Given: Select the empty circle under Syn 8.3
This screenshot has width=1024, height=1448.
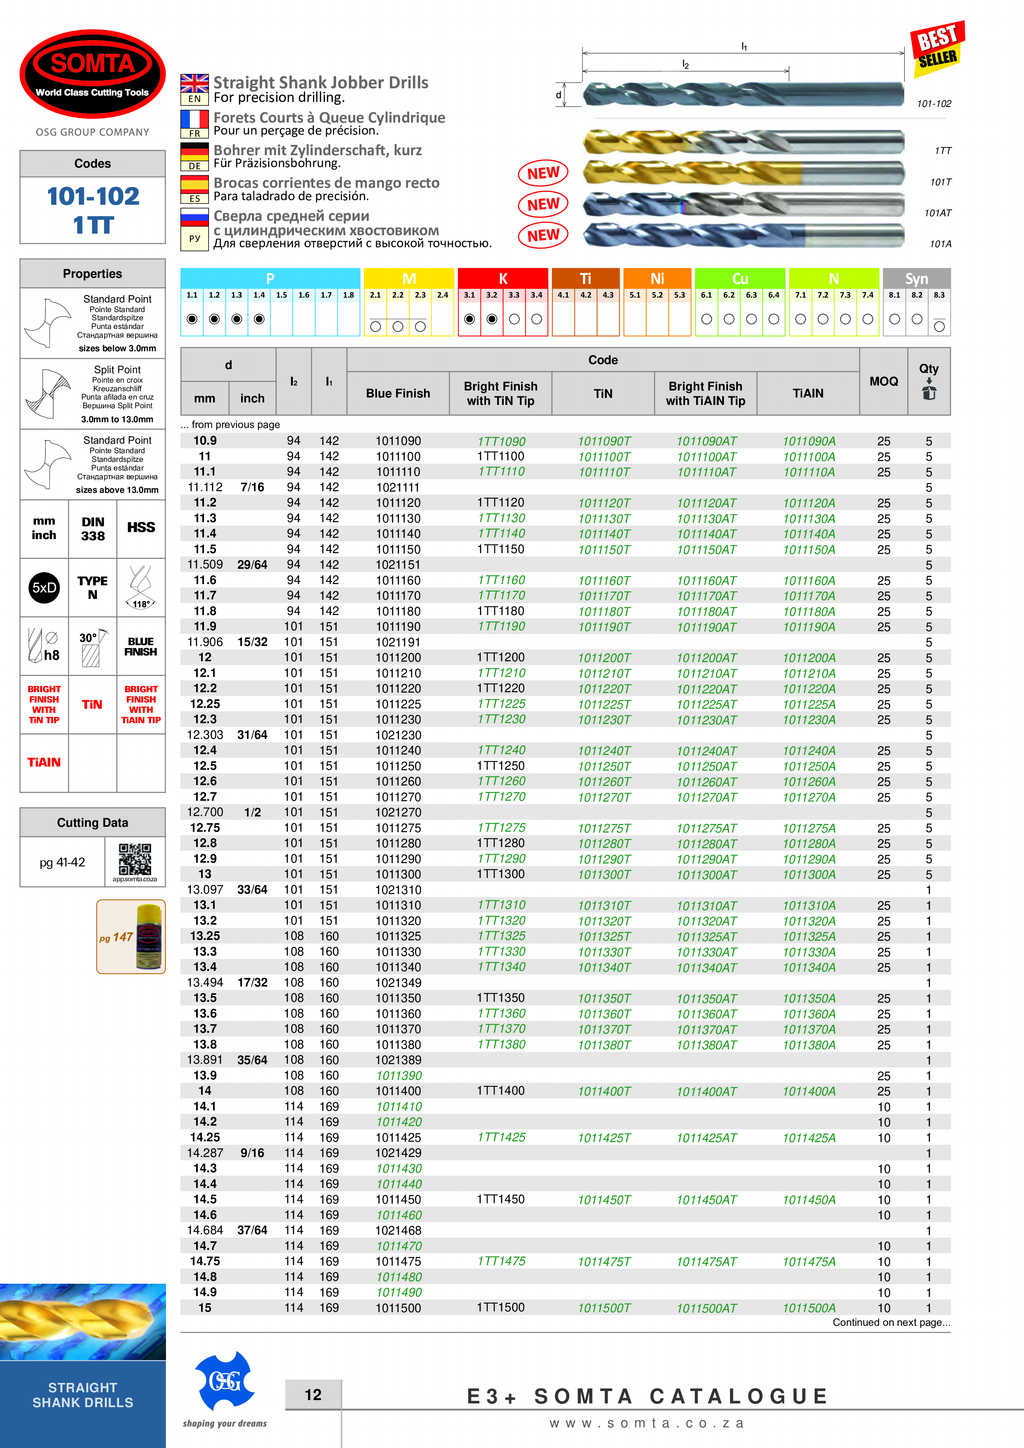Looking at the screenshot, I should click(x=939, y=326).
